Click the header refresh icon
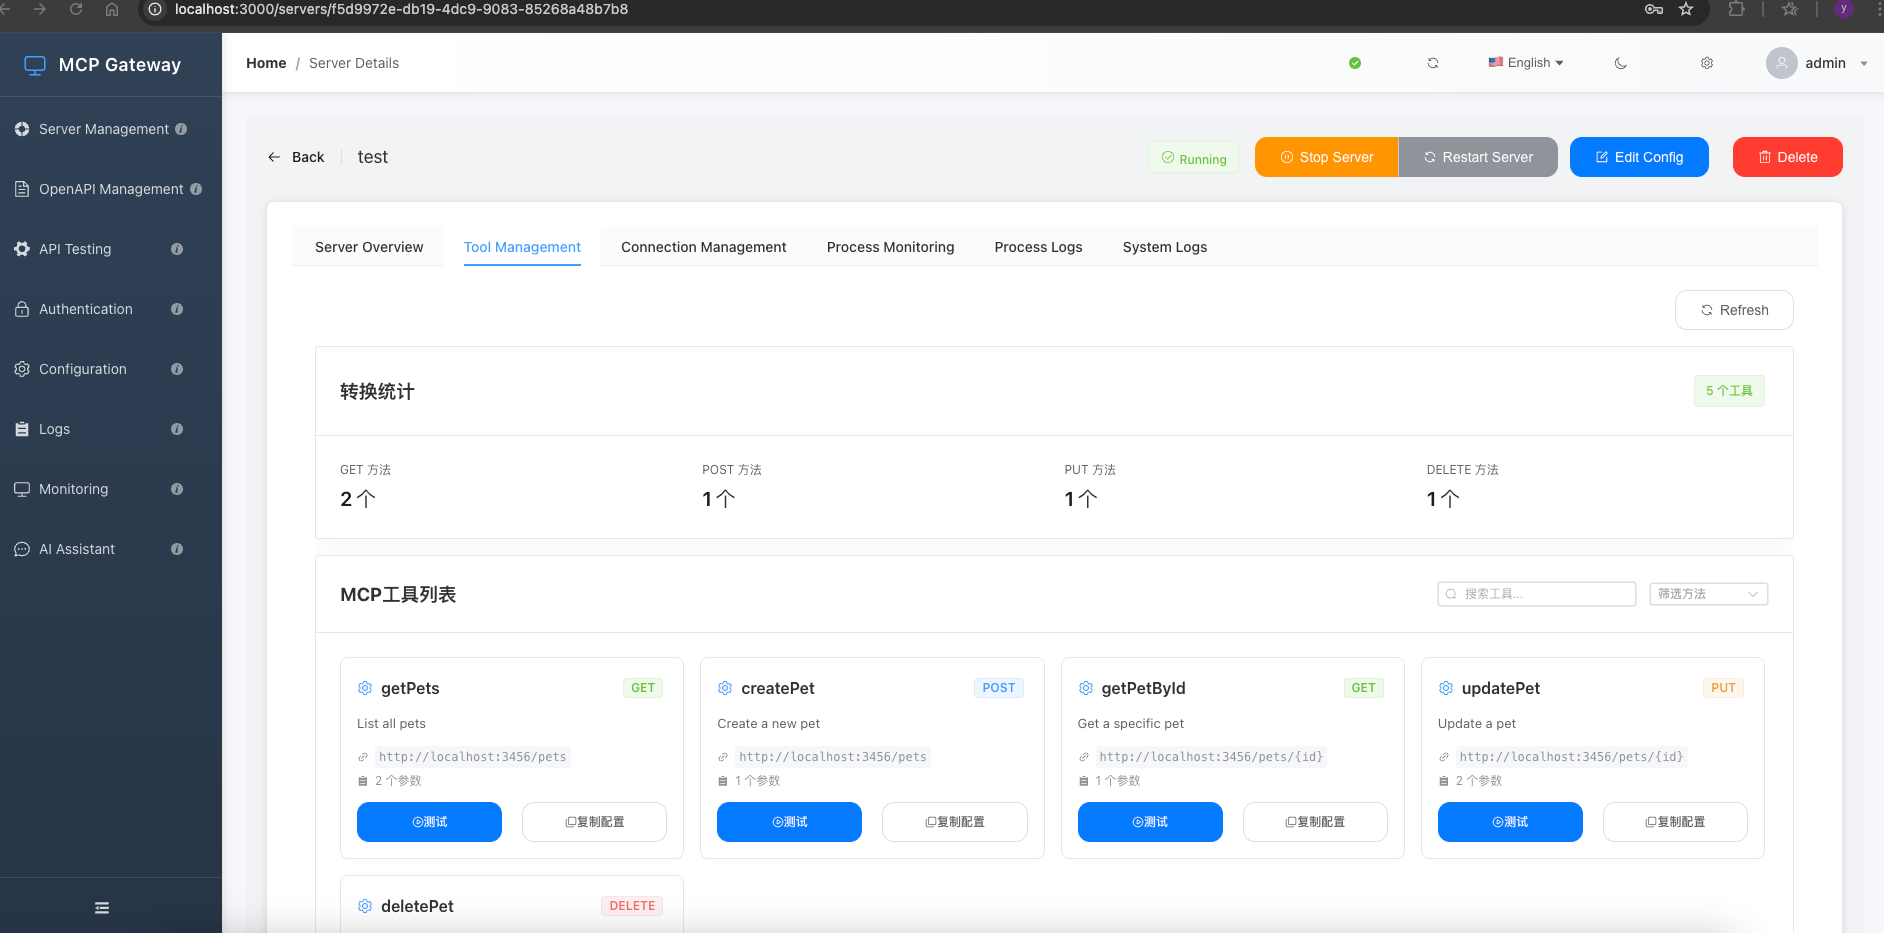The width and height of the screenshot is (1884, 933). [x=1433, y=63]
